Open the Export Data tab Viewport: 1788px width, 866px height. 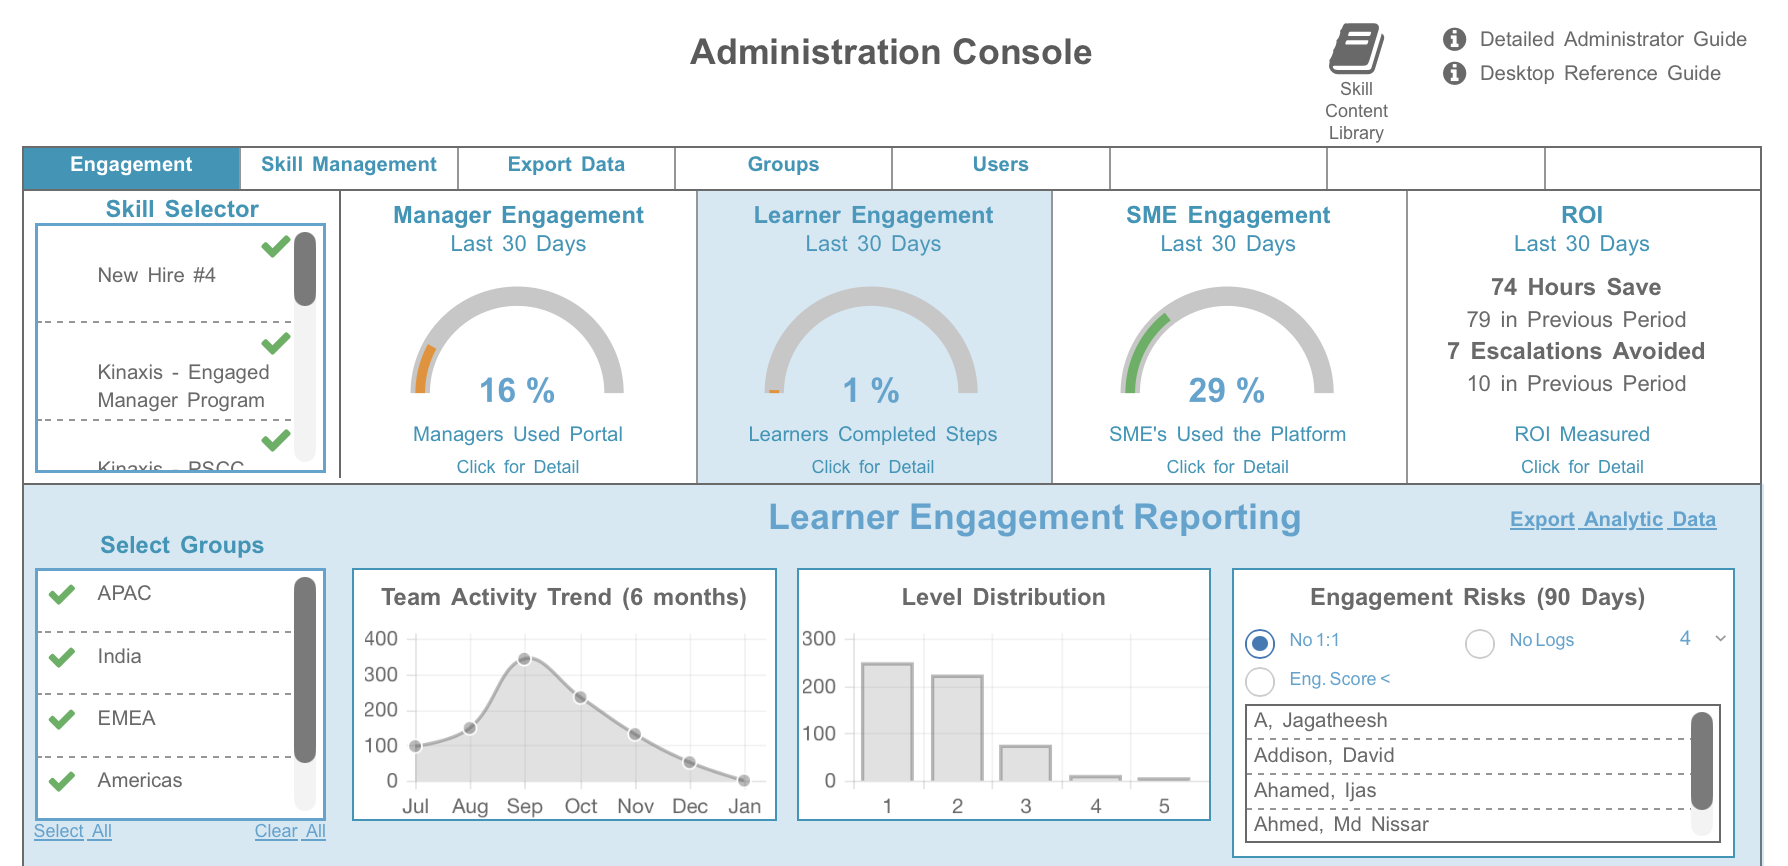click(x=566, y=165)
